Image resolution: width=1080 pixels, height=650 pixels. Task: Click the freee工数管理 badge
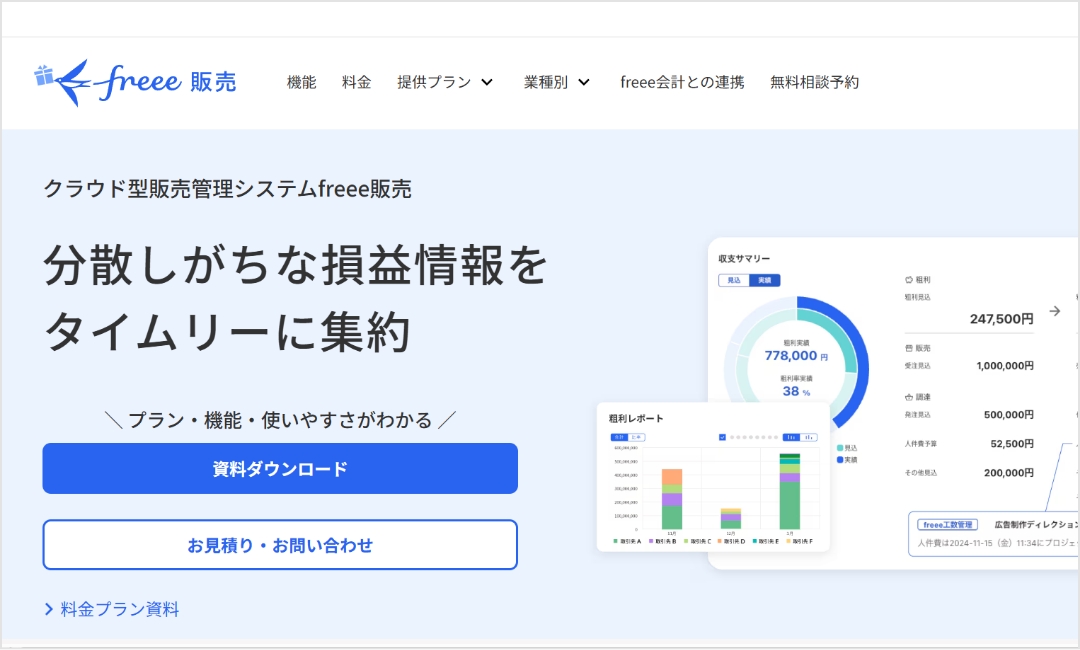coord(947,524)
